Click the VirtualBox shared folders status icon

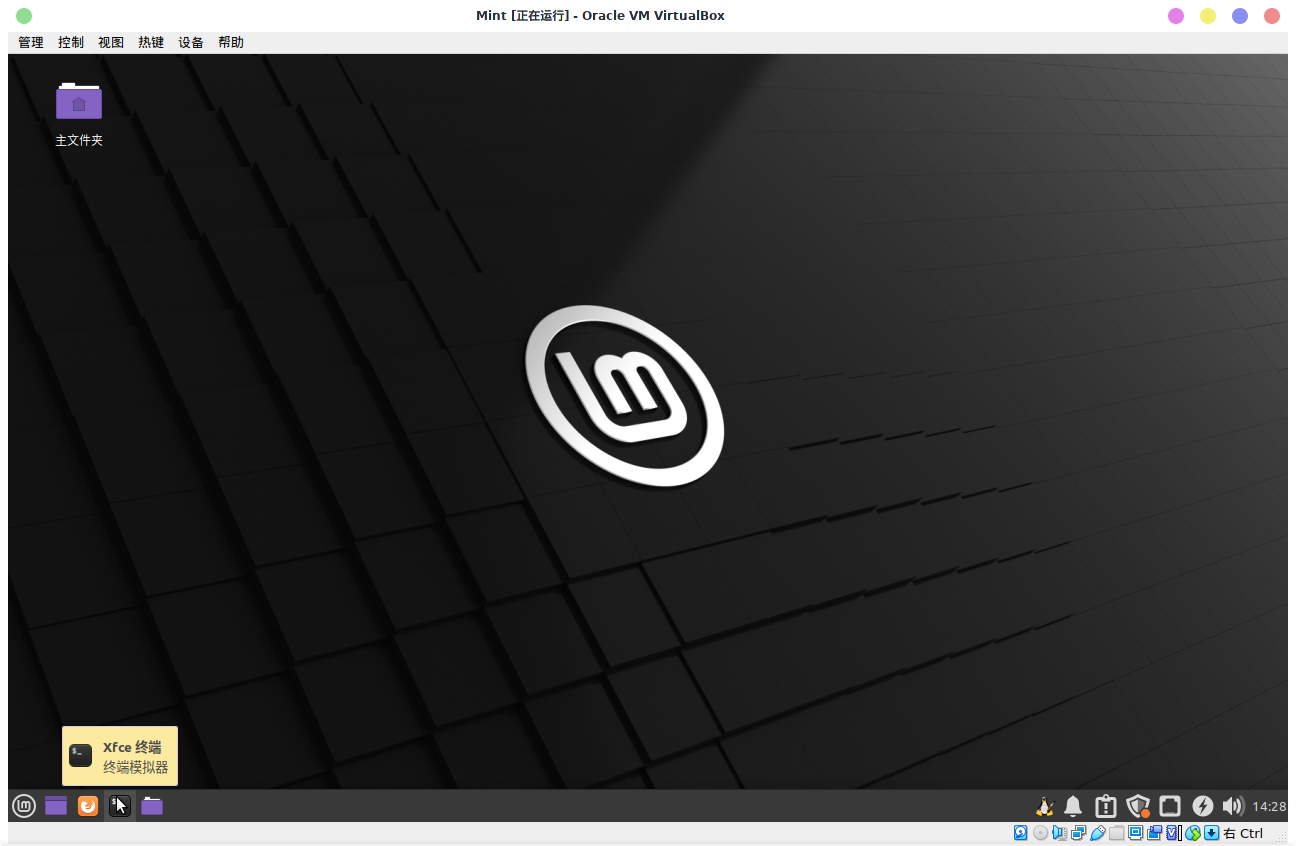pos(1116,832)
